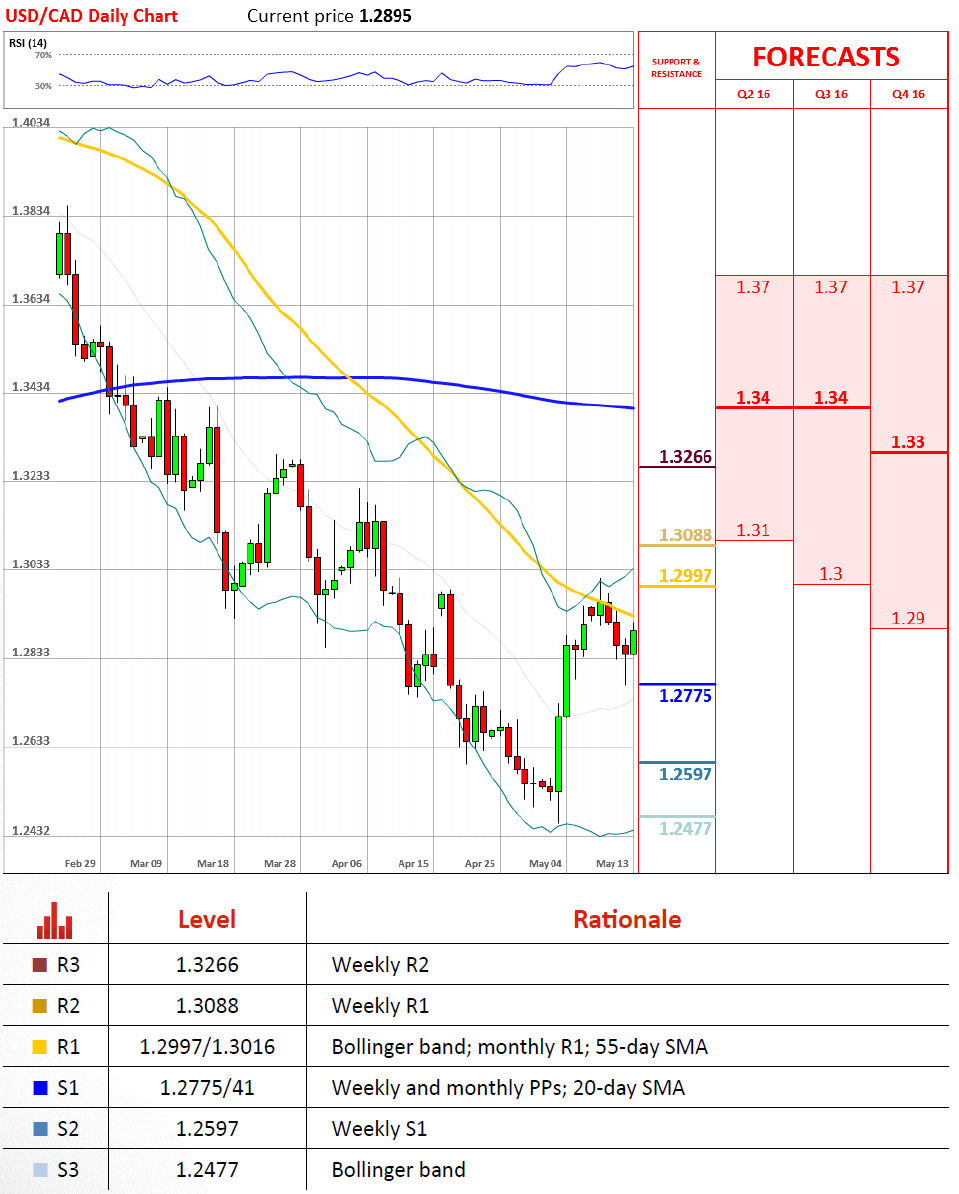Click the Q3 16 forecast value 1.3
Image resolution: width=959 pixels, height=1194 pixels.
[x=831, y=573]
